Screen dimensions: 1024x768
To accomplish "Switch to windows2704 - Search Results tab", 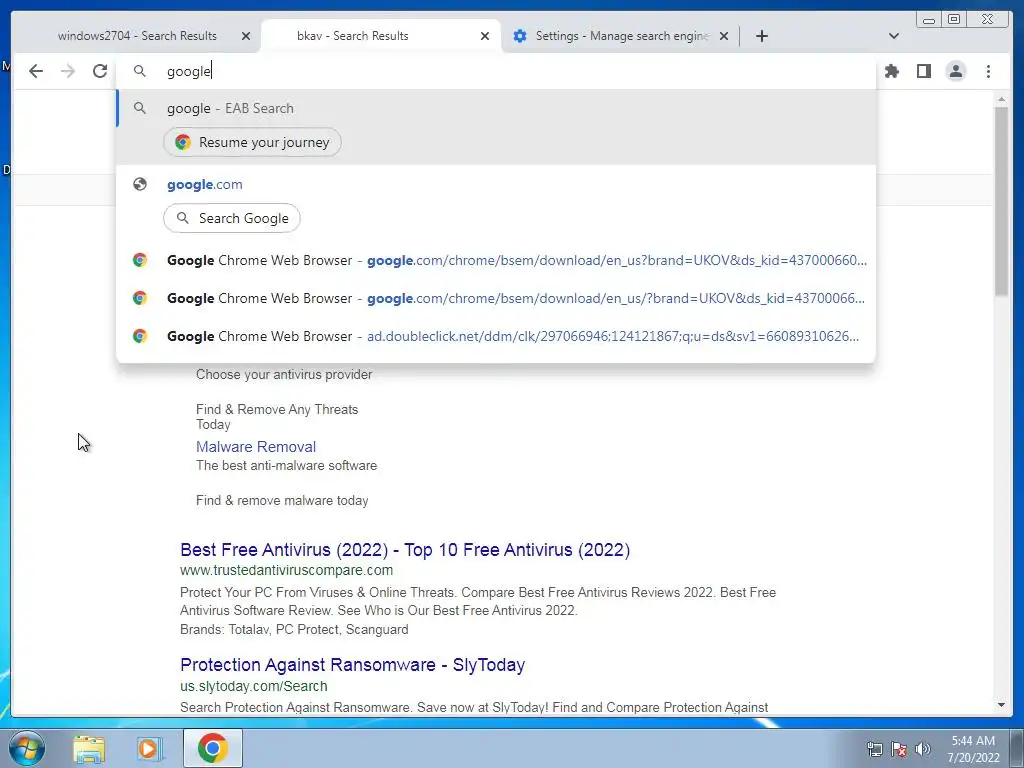I will tap(137, 36).
